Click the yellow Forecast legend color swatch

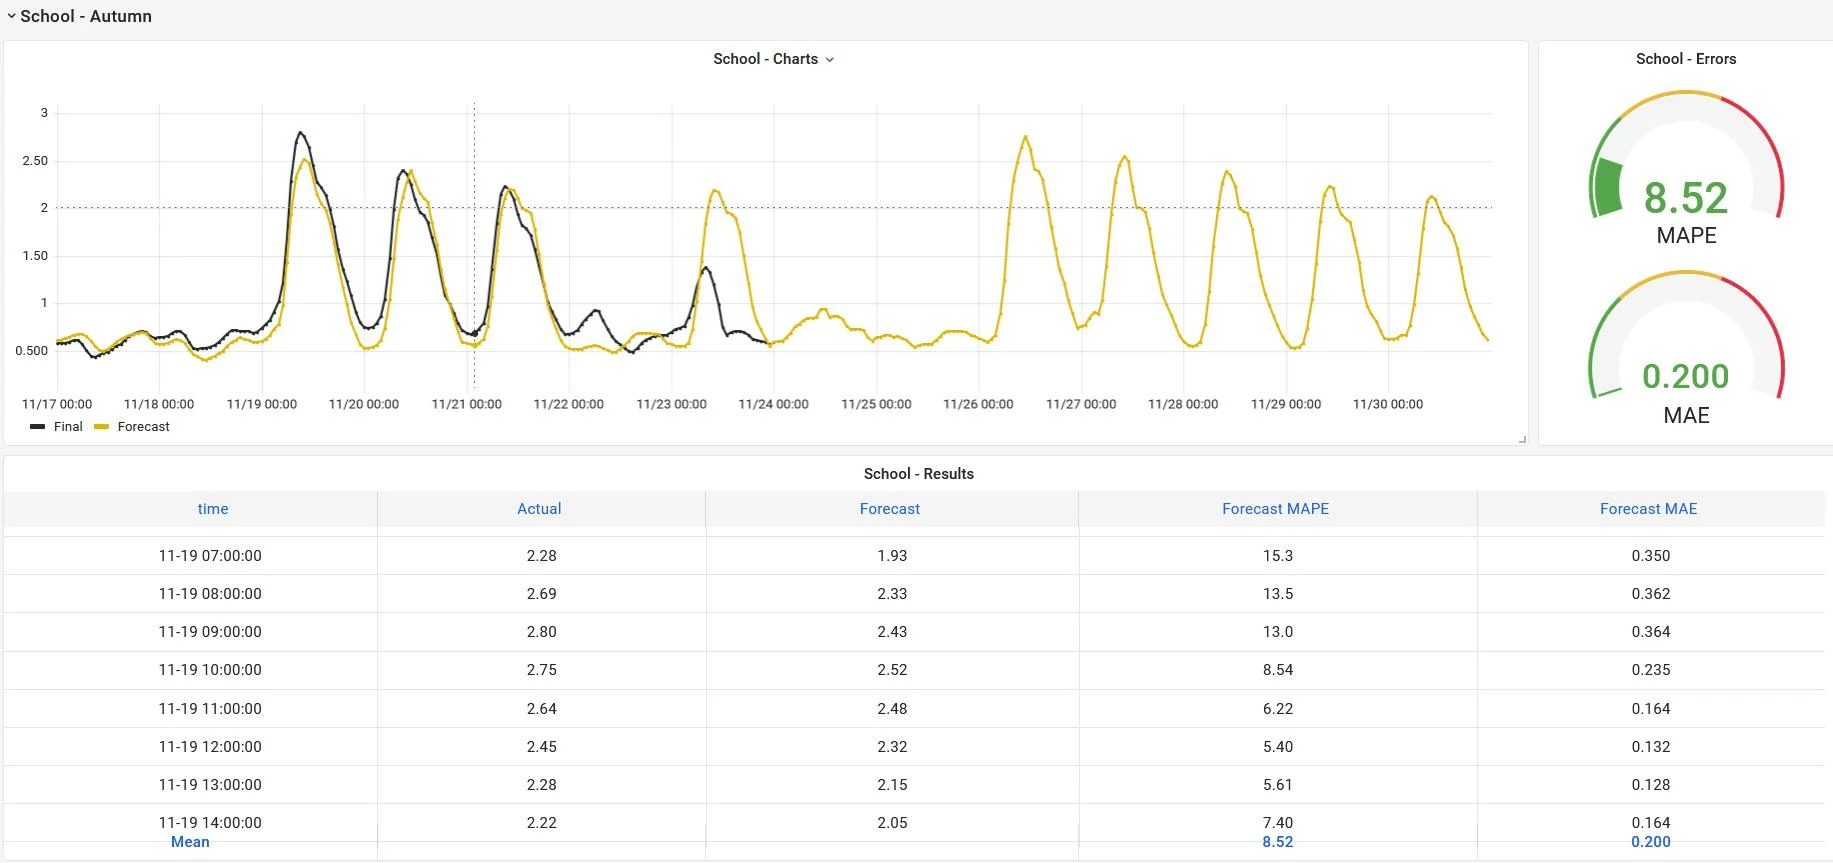(x=101, y=427)
